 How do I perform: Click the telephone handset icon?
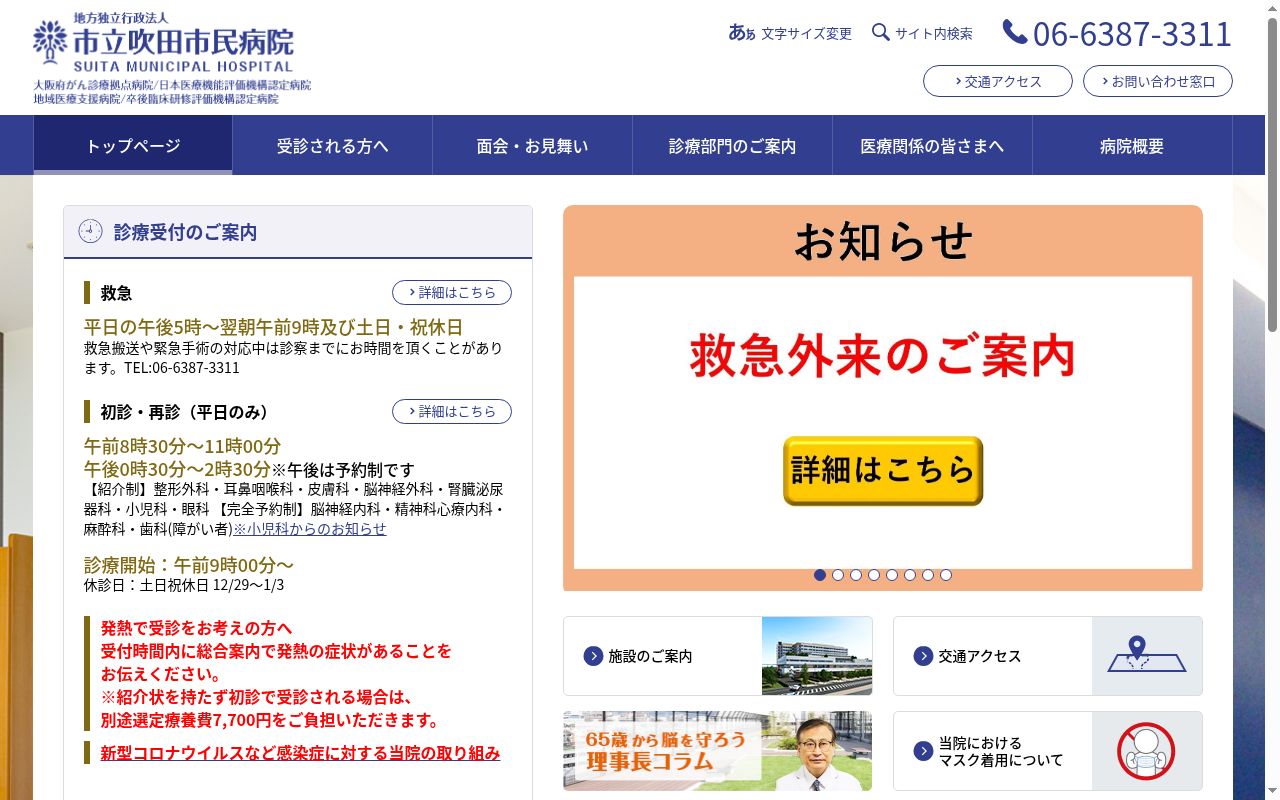[x=1015, y=33]
